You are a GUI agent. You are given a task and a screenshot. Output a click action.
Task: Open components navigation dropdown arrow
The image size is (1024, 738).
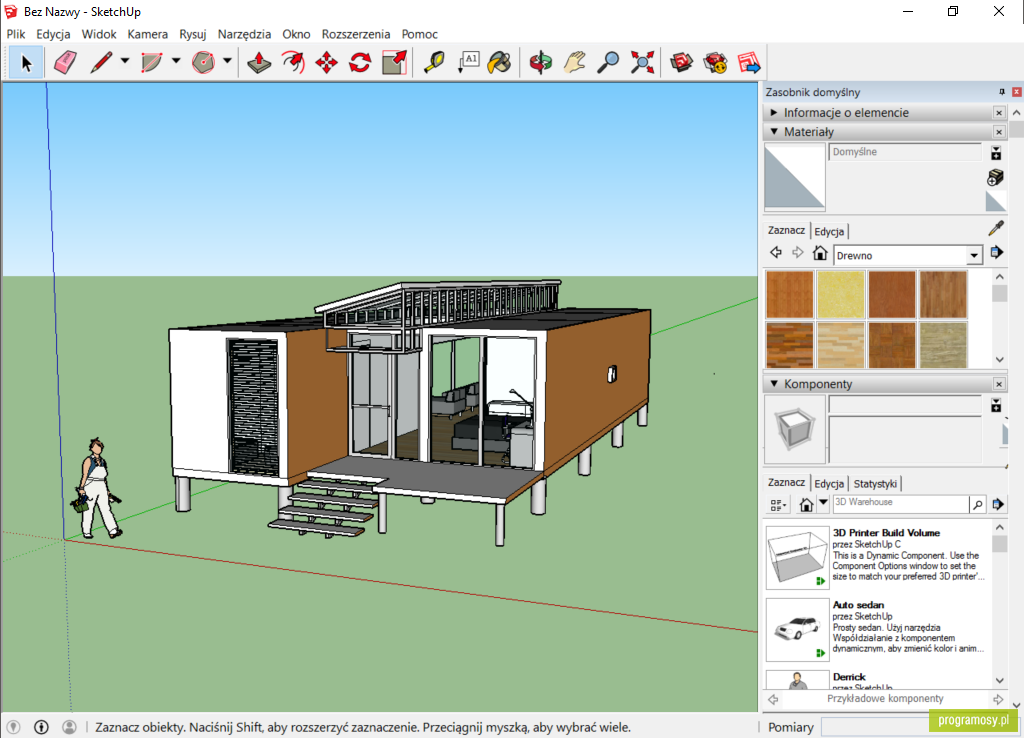click(x=824, y=503)
